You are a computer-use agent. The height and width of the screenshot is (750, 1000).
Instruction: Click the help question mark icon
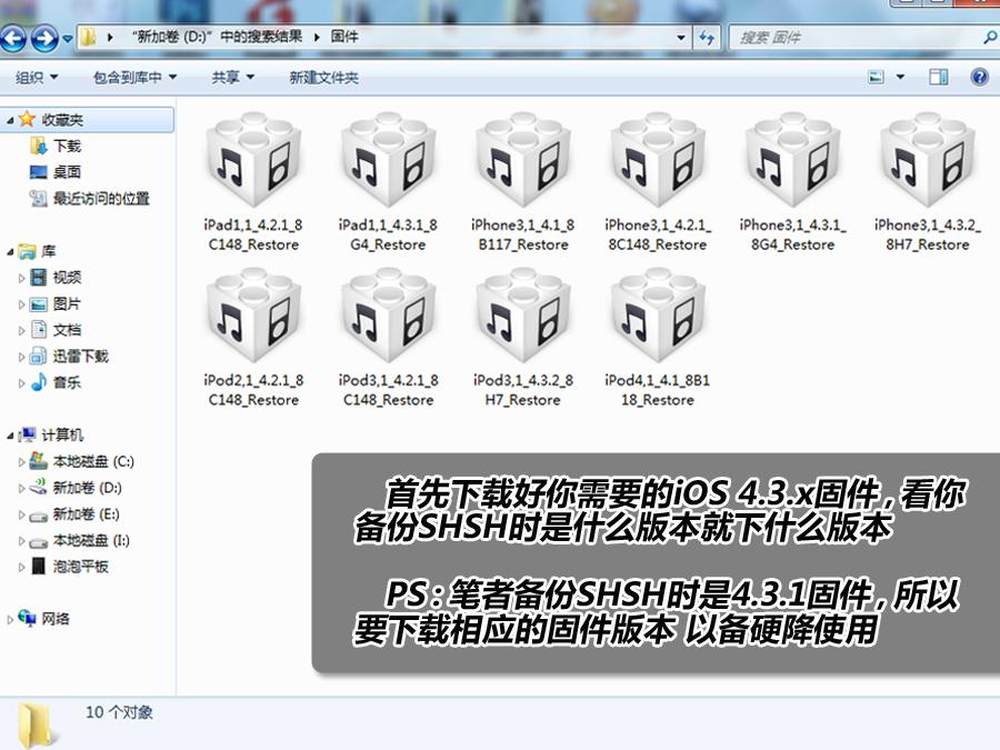[978, 77]
